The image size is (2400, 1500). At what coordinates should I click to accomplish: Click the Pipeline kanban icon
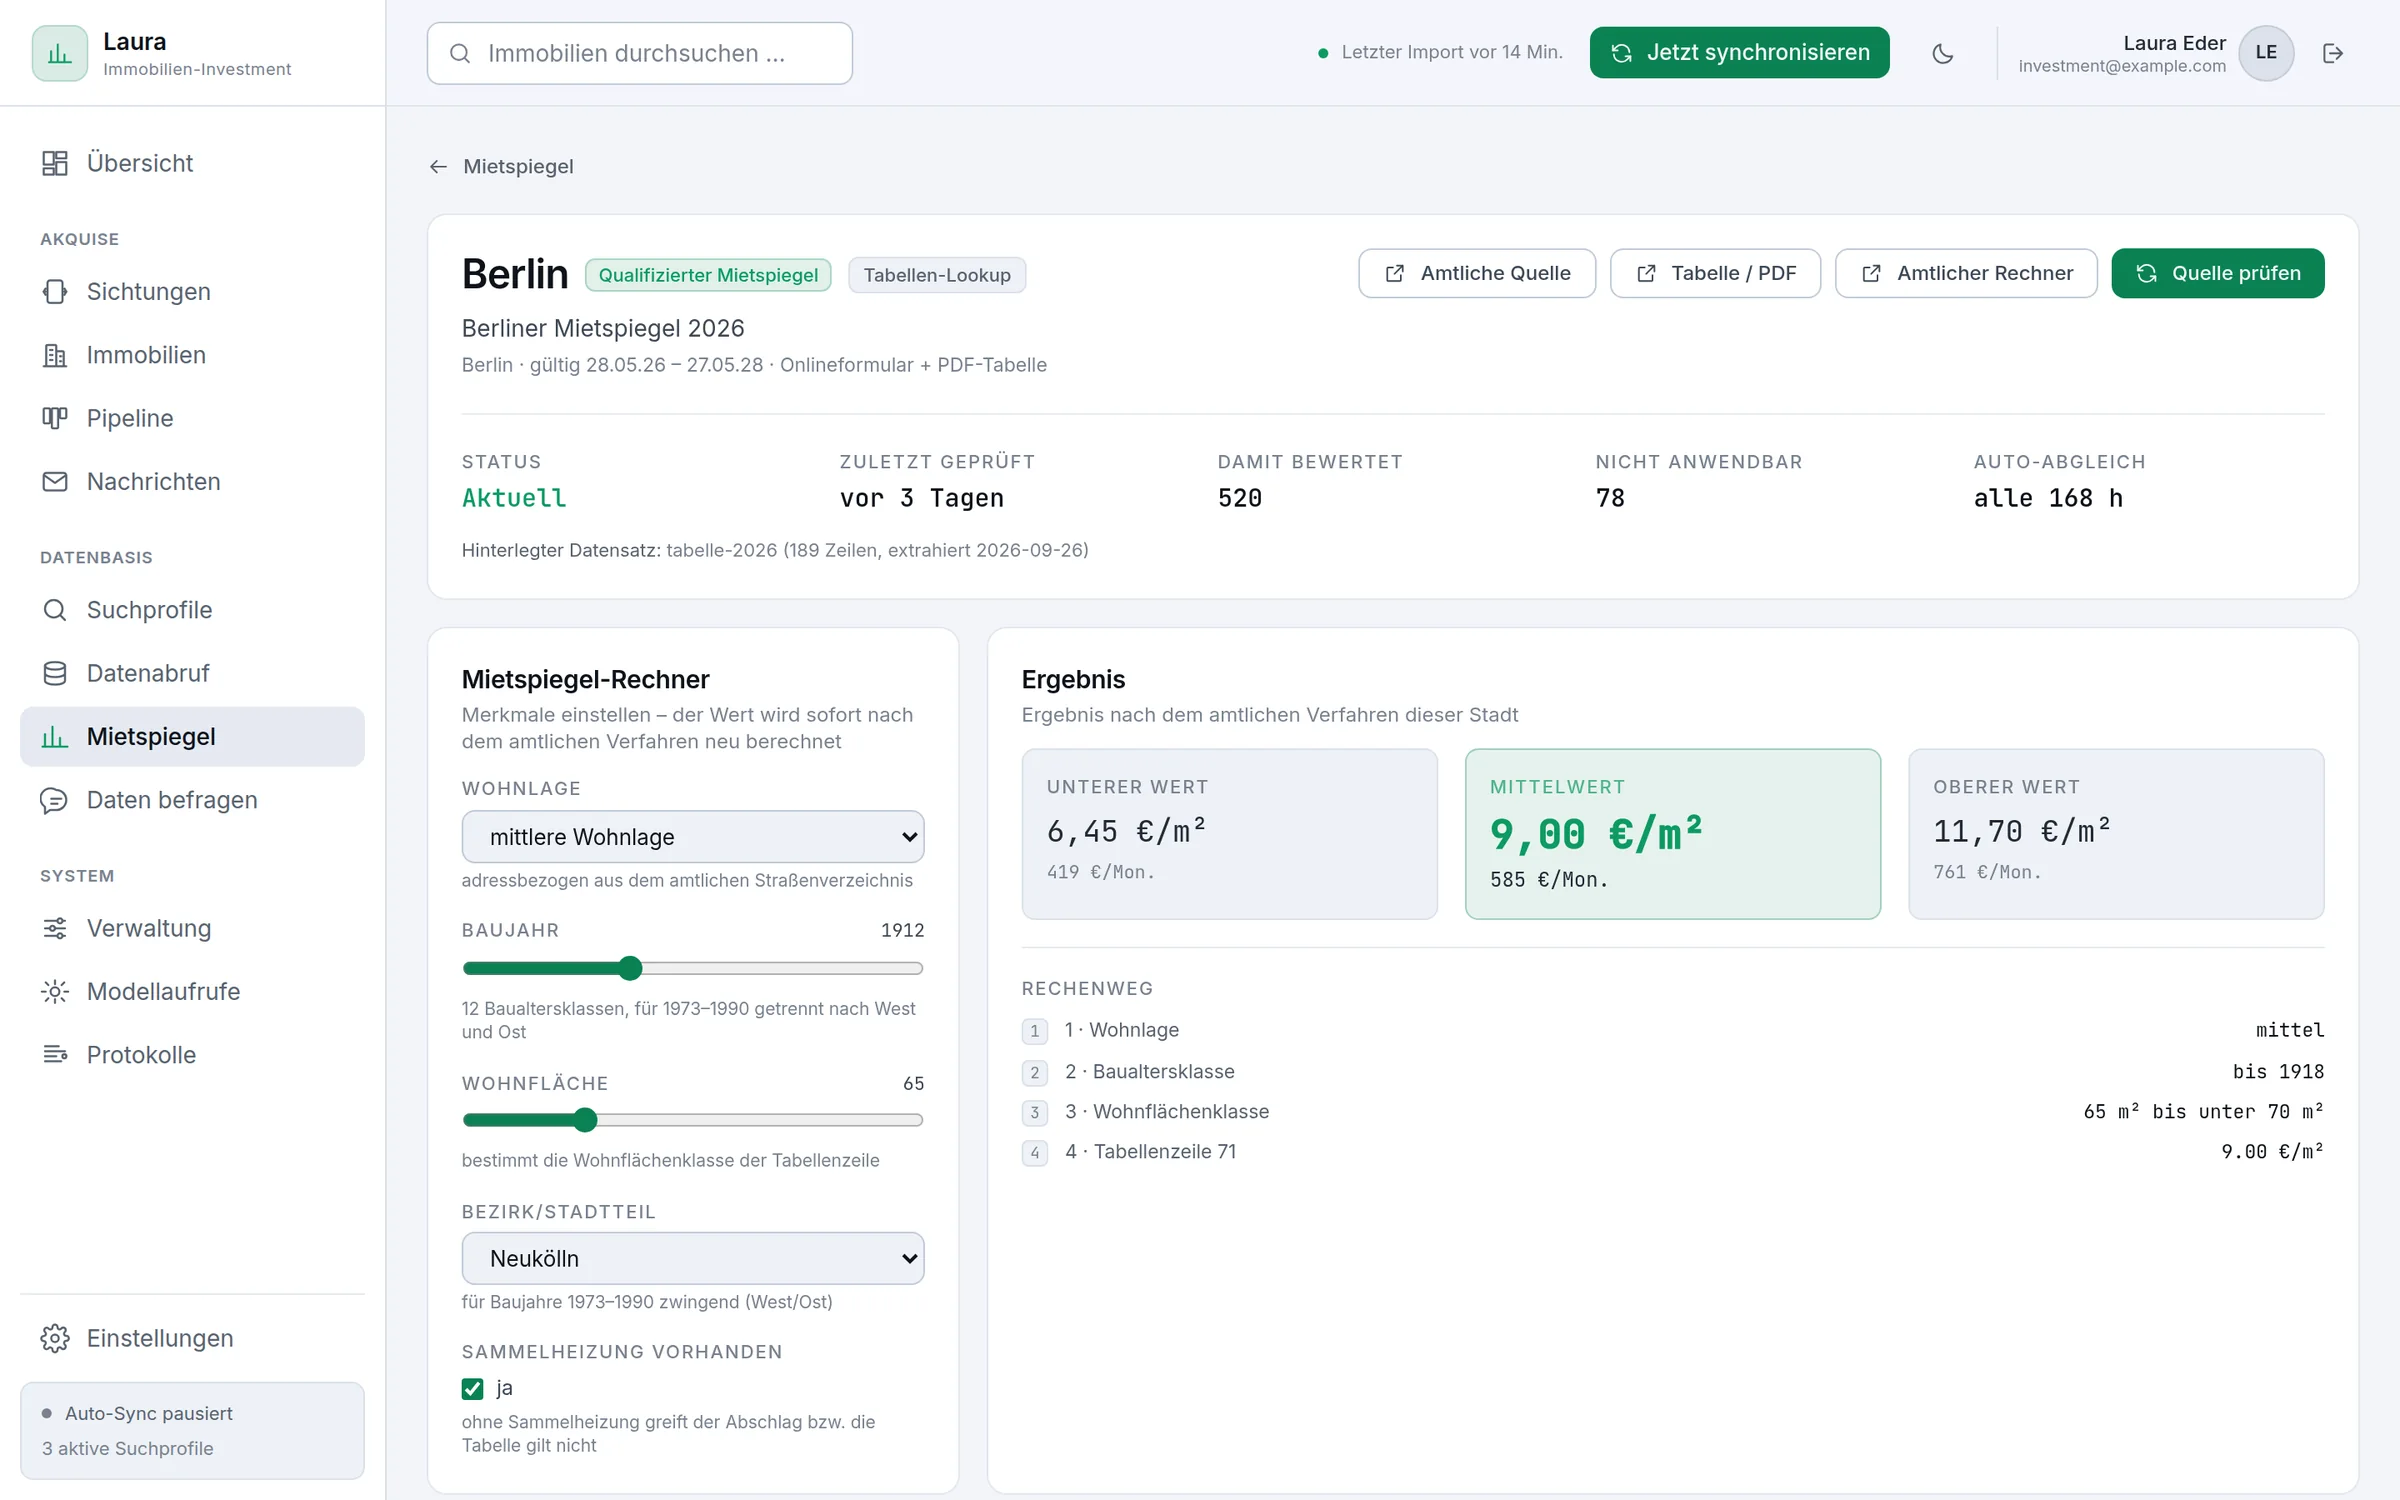tap(55, 418)
